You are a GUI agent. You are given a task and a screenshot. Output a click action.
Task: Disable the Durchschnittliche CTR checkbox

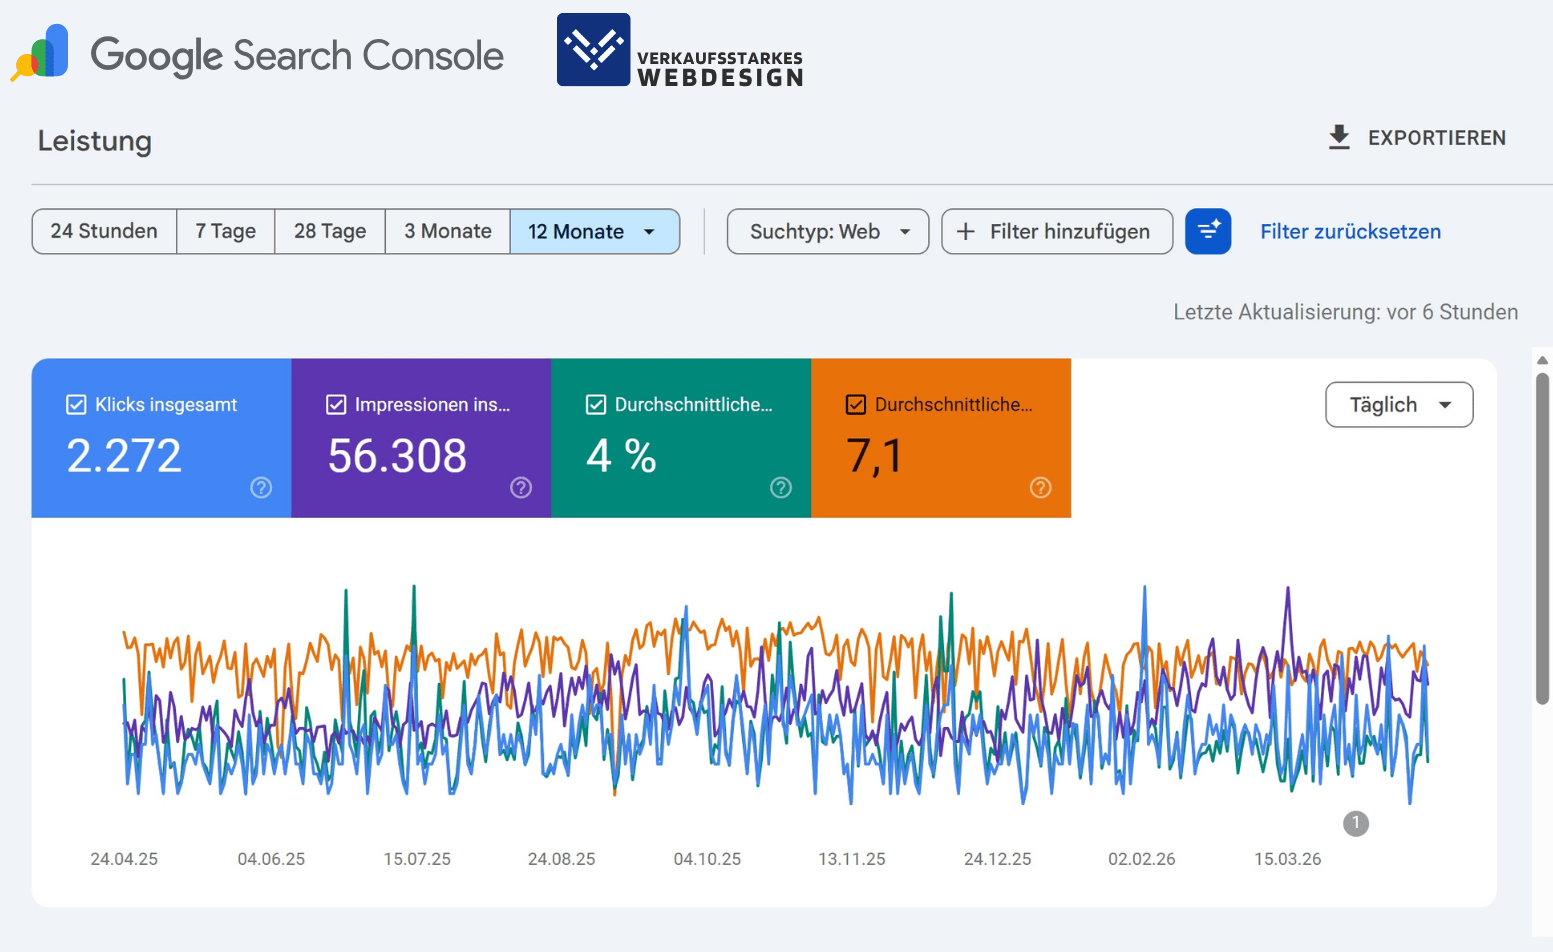click(596, 404)
